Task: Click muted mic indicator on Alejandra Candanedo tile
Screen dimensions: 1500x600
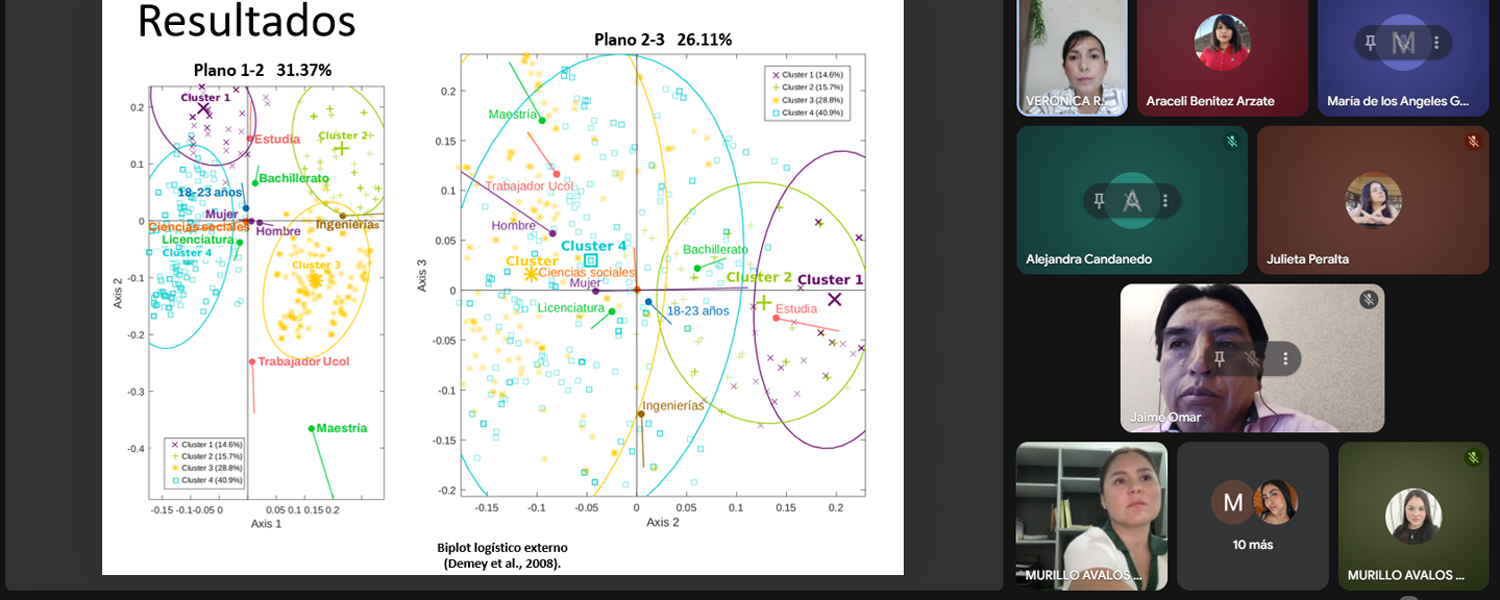Action: point(1232,142)
